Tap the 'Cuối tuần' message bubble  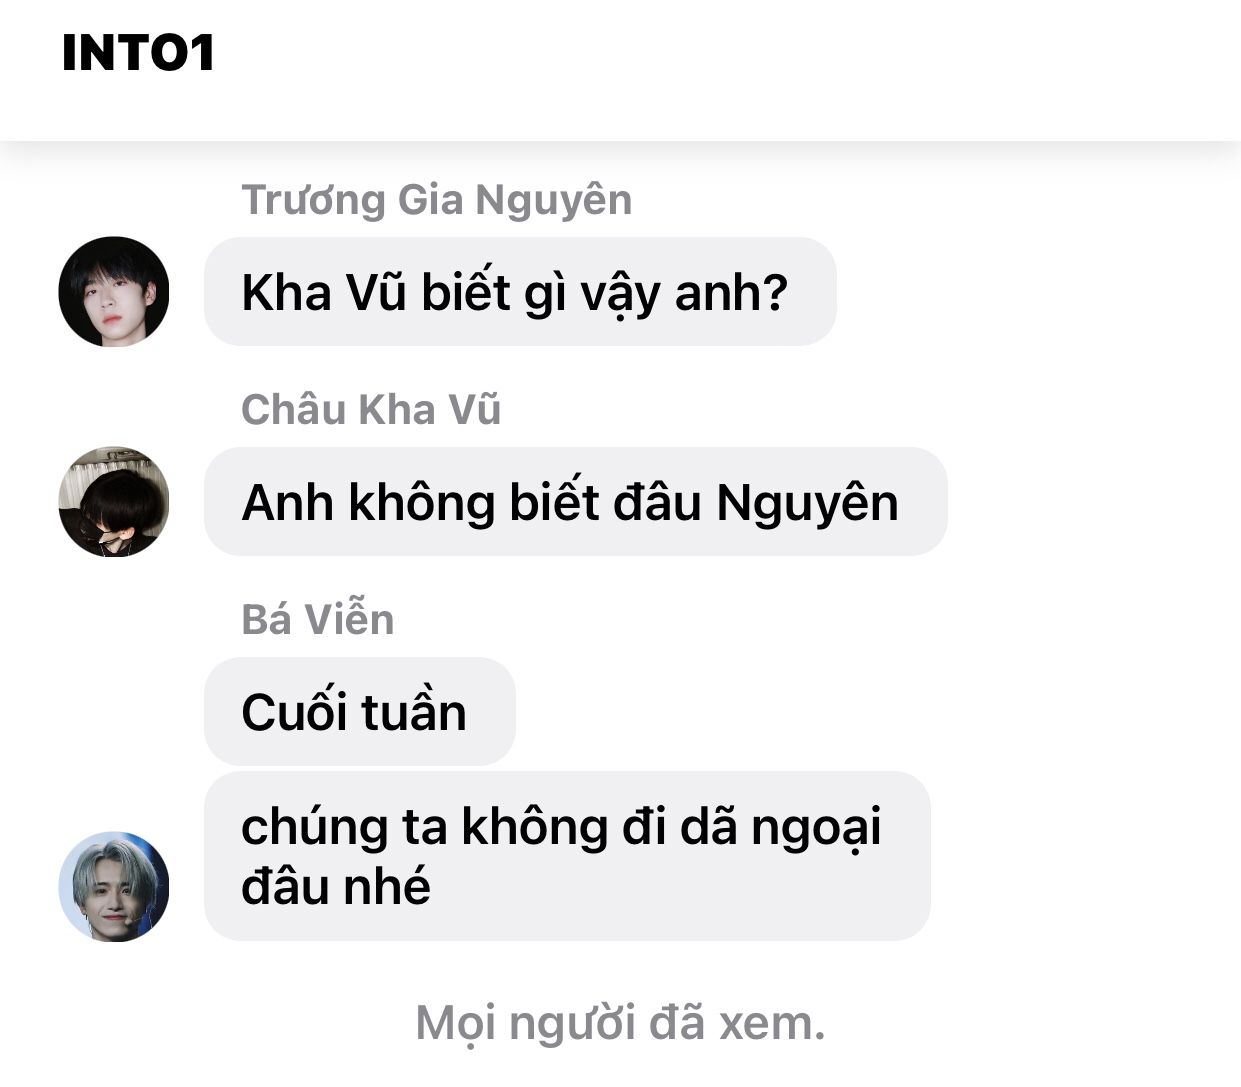click(360, 712)
